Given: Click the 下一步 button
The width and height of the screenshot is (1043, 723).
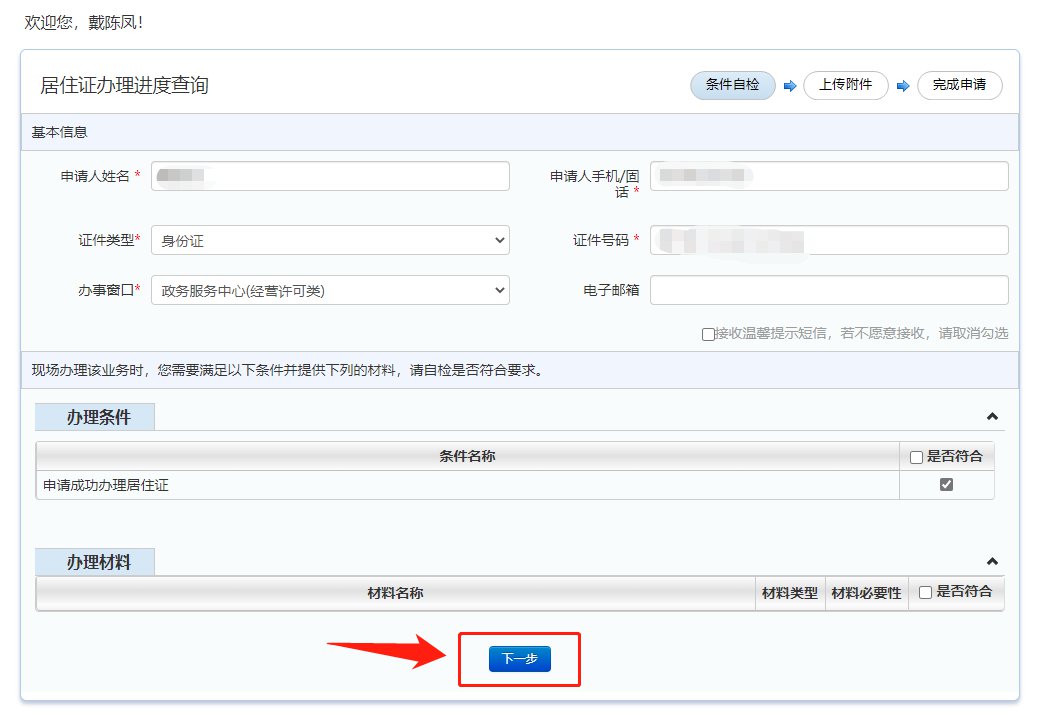Looking at the screenshot, I should (519, 659).
